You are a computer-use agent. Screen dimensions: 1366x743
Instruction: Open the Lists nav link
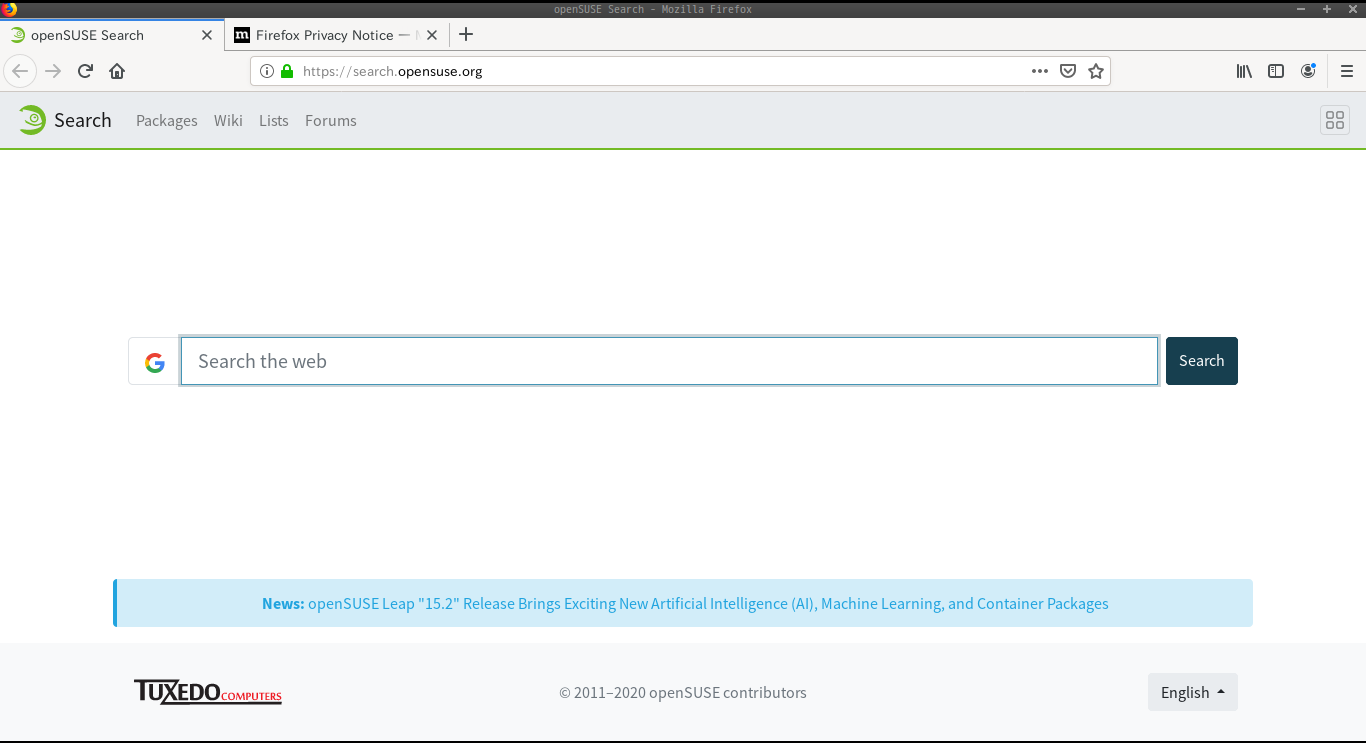tap(273, 121)
